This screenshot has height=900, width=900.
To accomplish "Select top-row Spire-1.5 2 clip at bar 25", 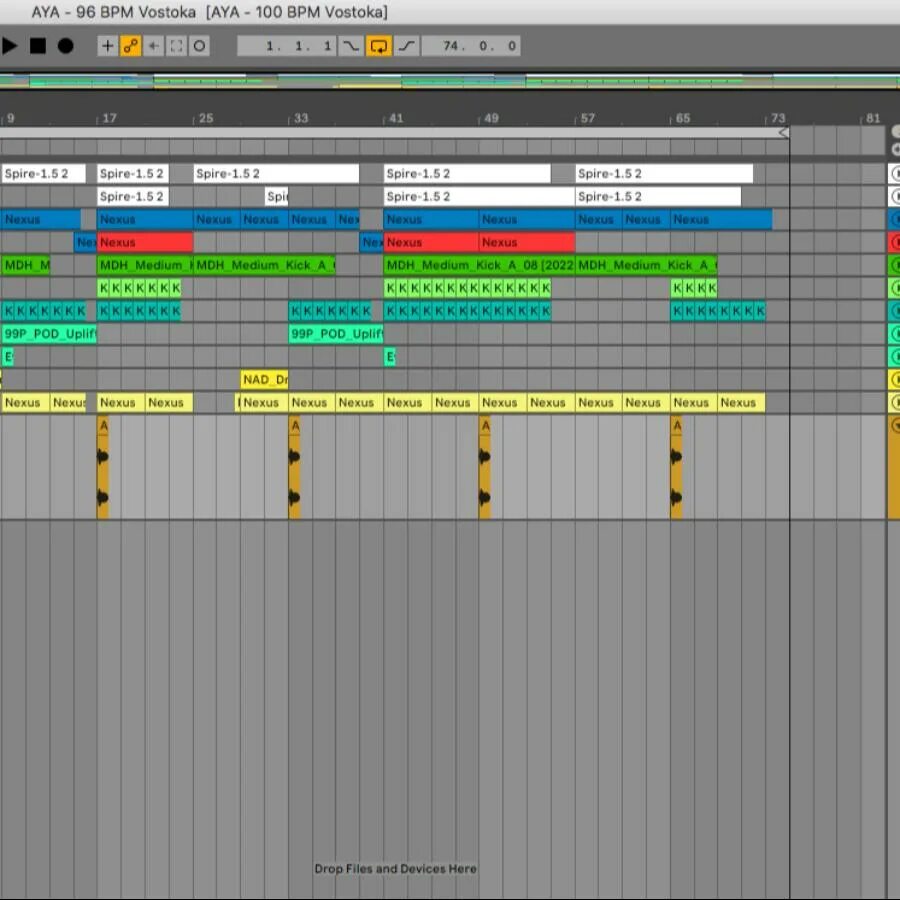I will [x=276, y=173].
